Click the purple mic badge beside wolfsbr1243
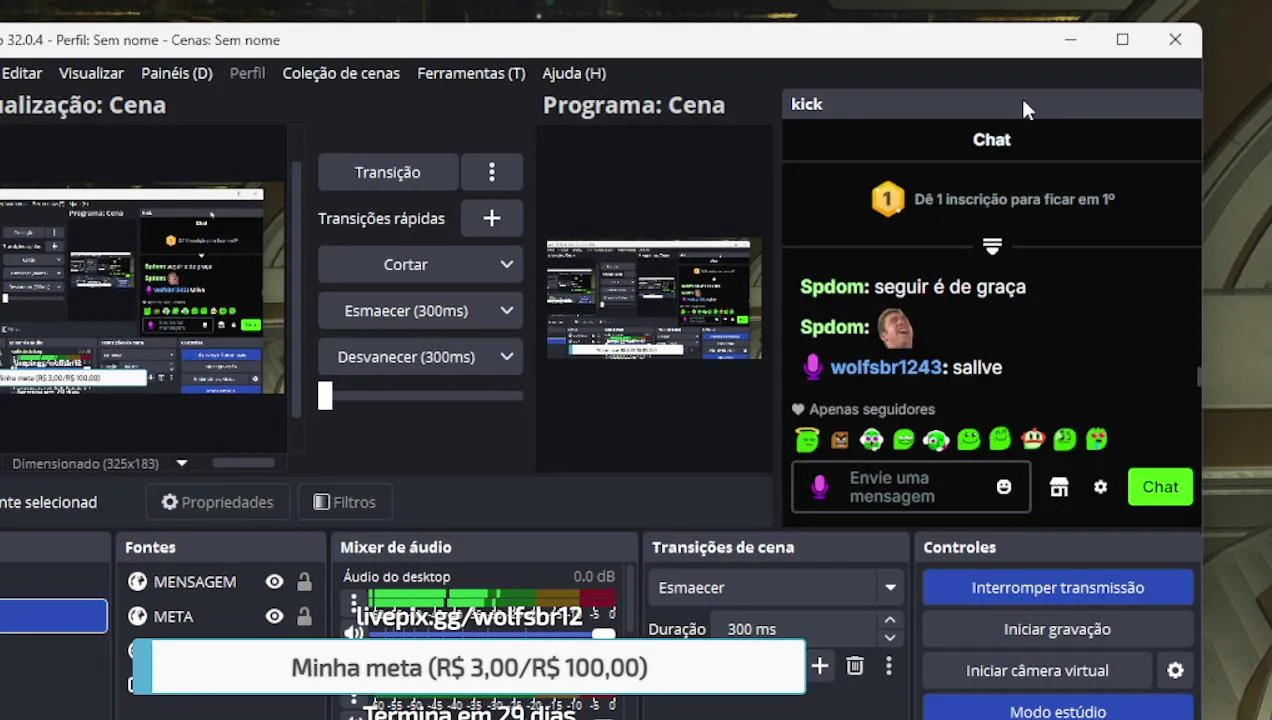This screenshot has width=1272, height=720. coord(812,367)
